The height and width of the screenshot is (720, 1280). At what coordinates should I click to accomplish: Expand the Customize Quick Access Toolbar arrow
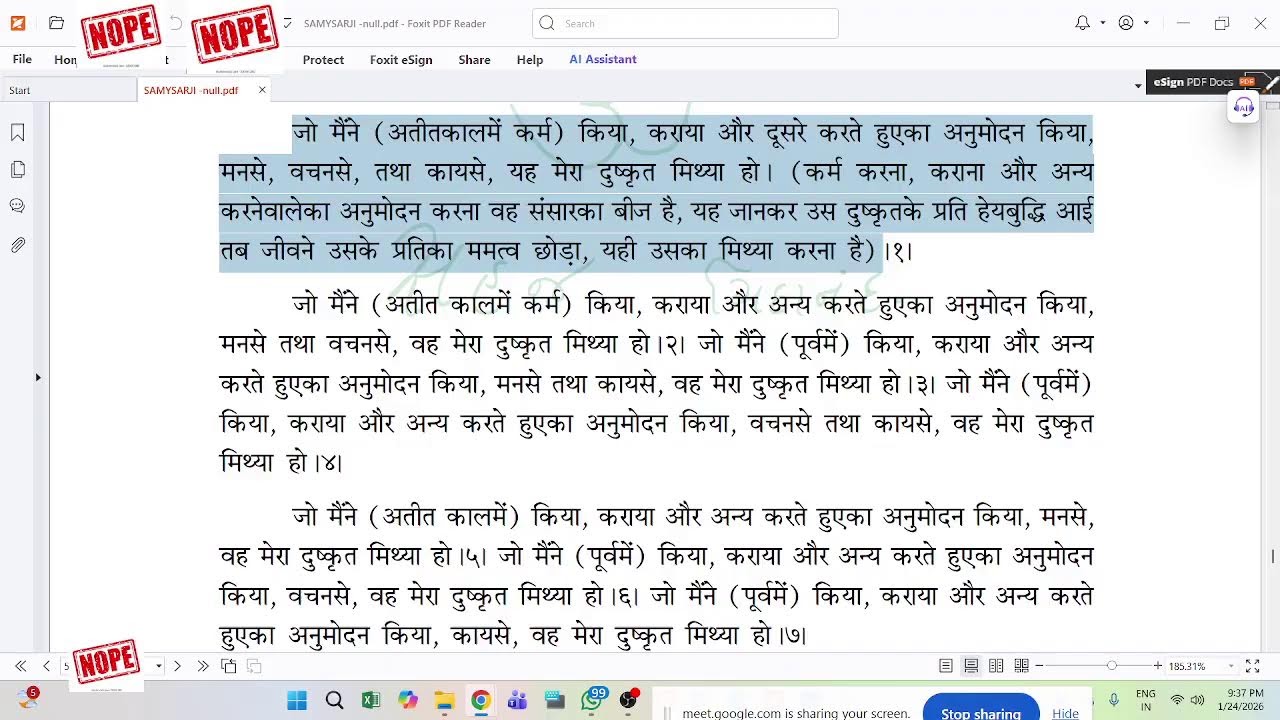[x=288, y=23]
